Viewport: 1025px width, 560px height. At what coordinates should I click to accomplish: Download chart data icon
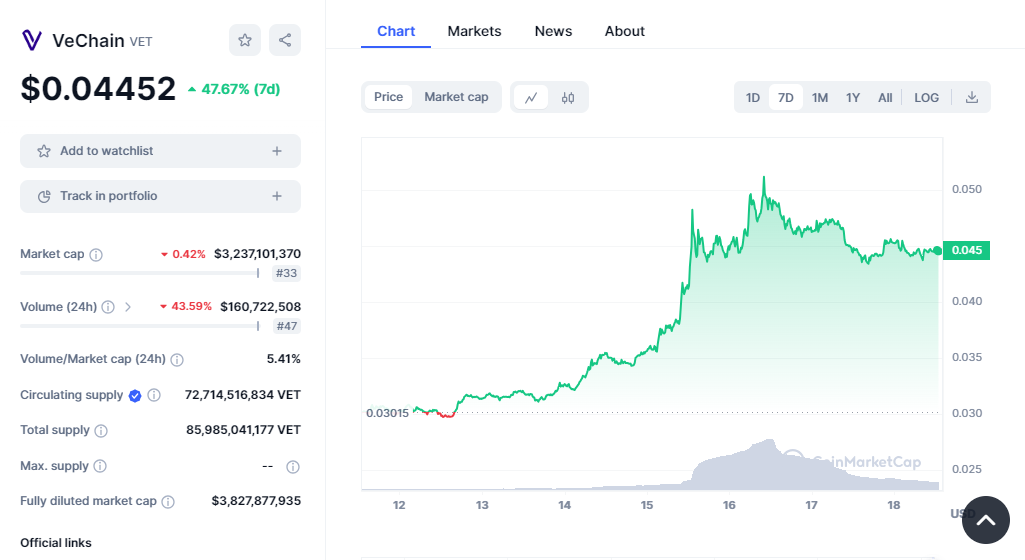(972, 97)
